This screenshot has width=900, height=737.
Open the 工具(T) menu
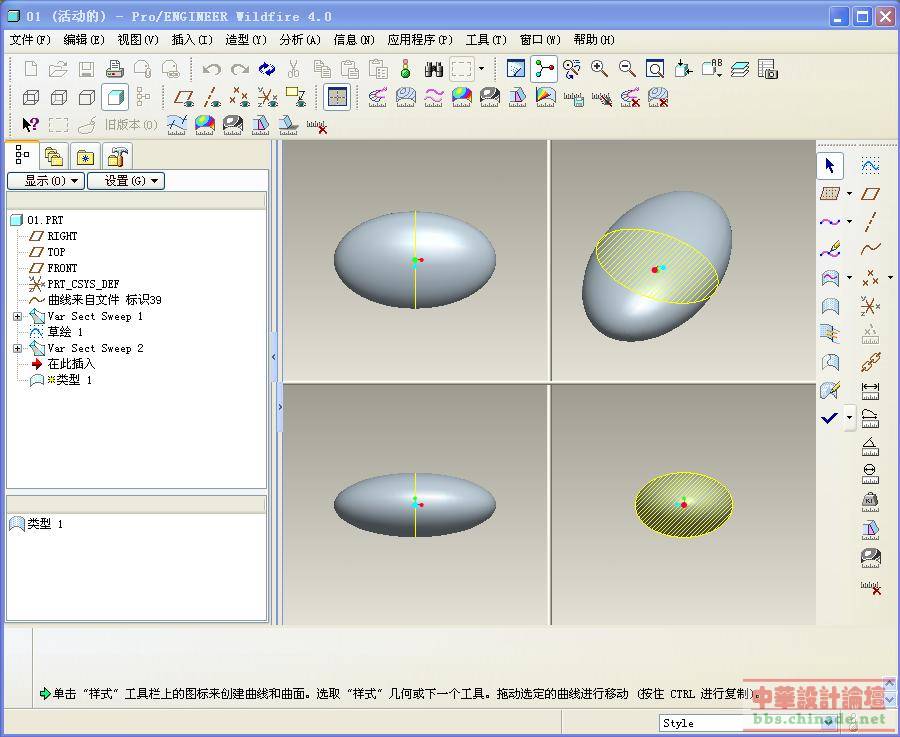pyautogui.click(x=486, y=40)
